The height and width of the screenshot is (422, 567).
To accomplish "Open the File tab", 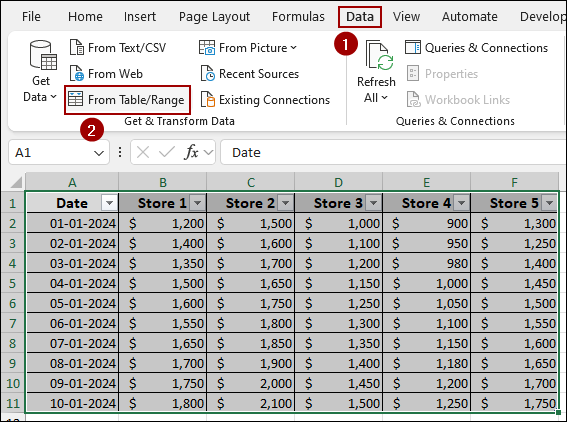I will pos(31,17).
